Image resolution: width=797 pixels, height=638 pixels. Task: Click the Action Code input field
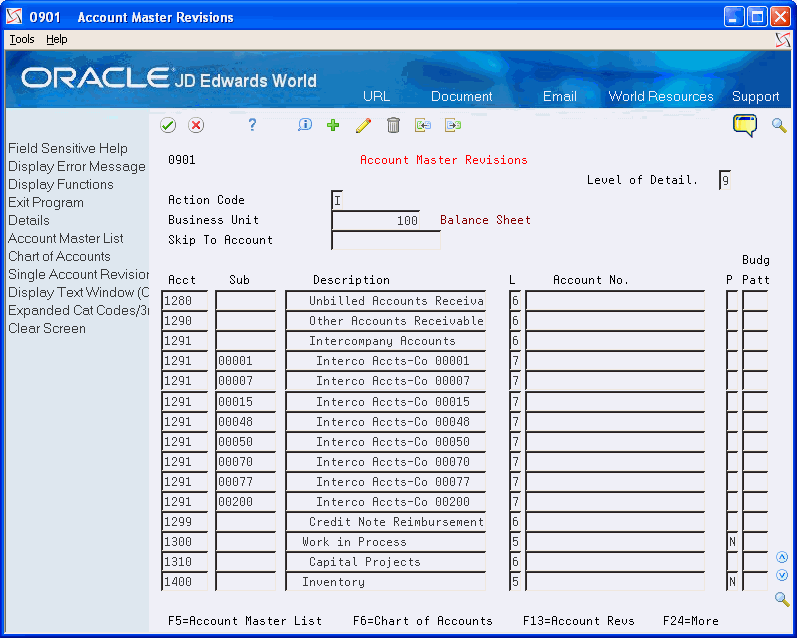click(337, 200)
